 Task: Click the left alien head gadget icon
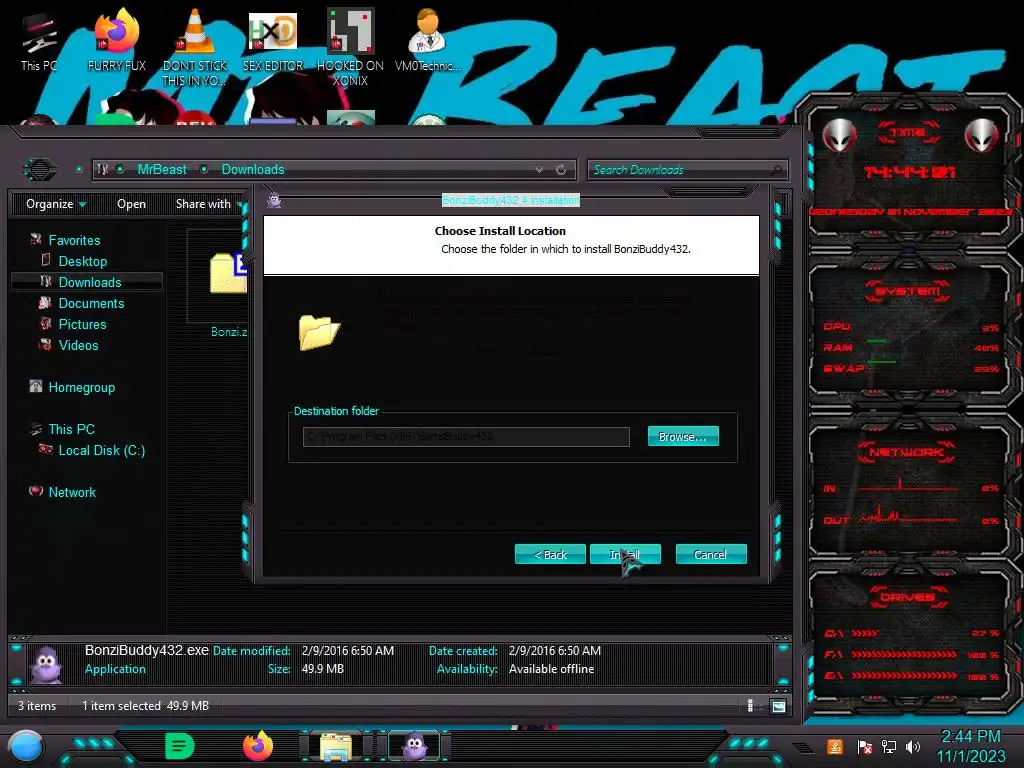tap(839, 135)
